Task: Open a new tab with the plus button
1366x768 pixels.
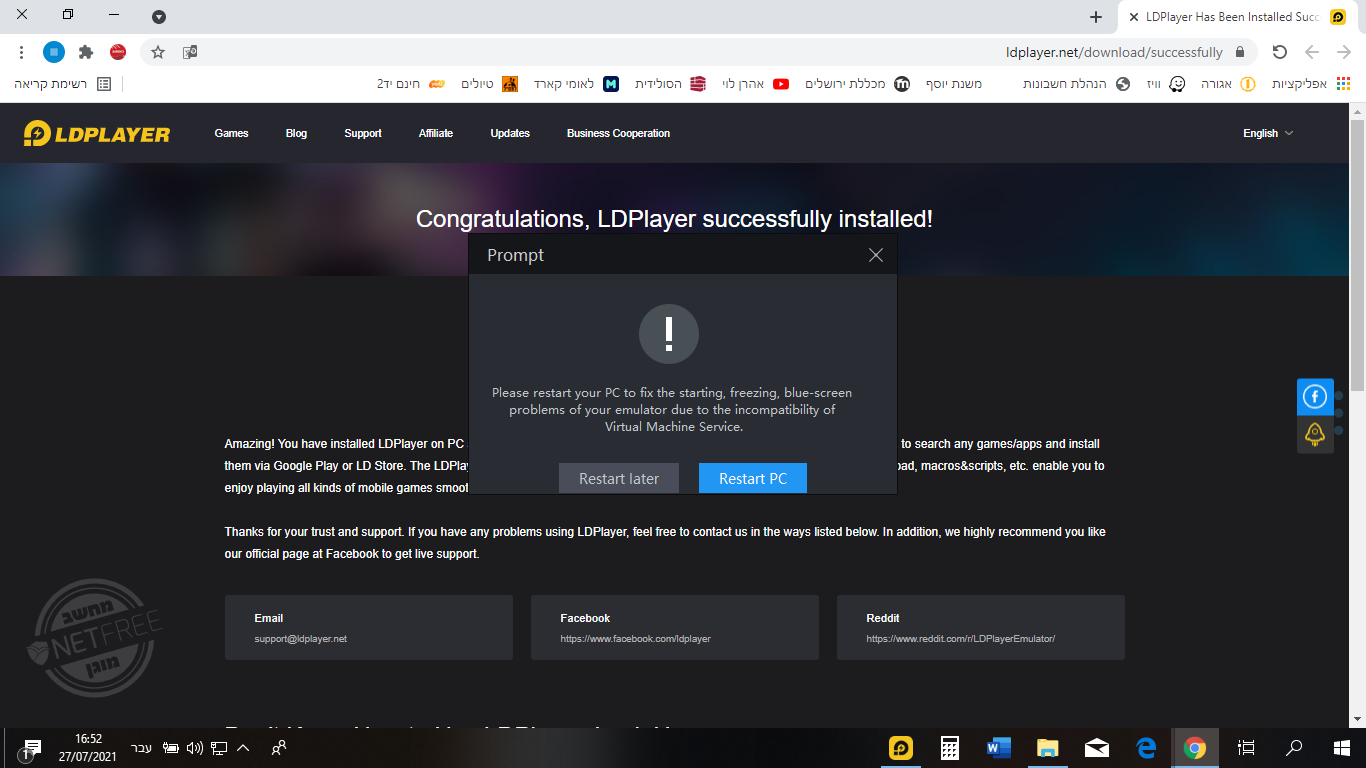Action: tap(1096, 17)
